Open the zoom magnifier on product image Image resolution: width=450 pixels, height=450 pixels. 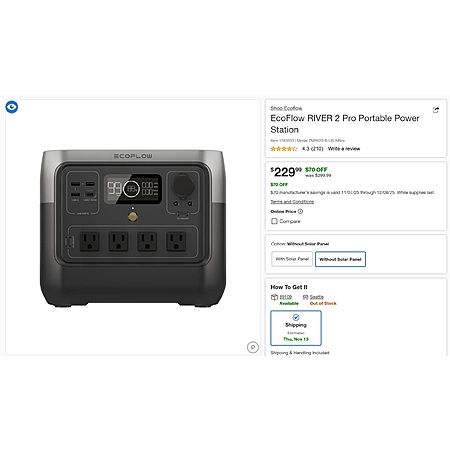pyautogui.click(x=253, y=347)
